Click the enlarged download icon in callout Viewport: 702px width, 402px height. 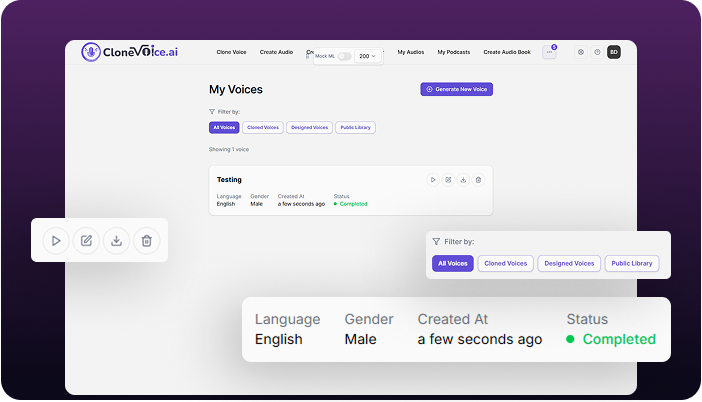coord(117,240)
